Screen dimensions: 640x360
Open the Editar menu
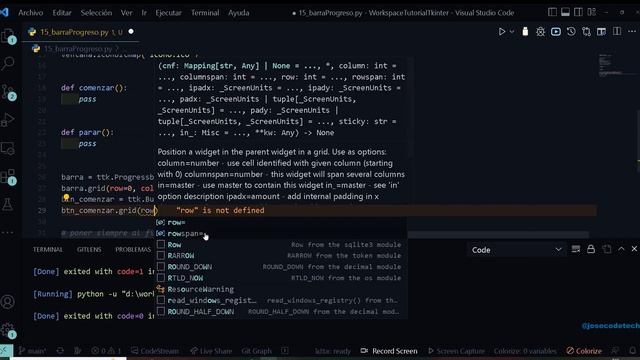click(x=62, y=13)
